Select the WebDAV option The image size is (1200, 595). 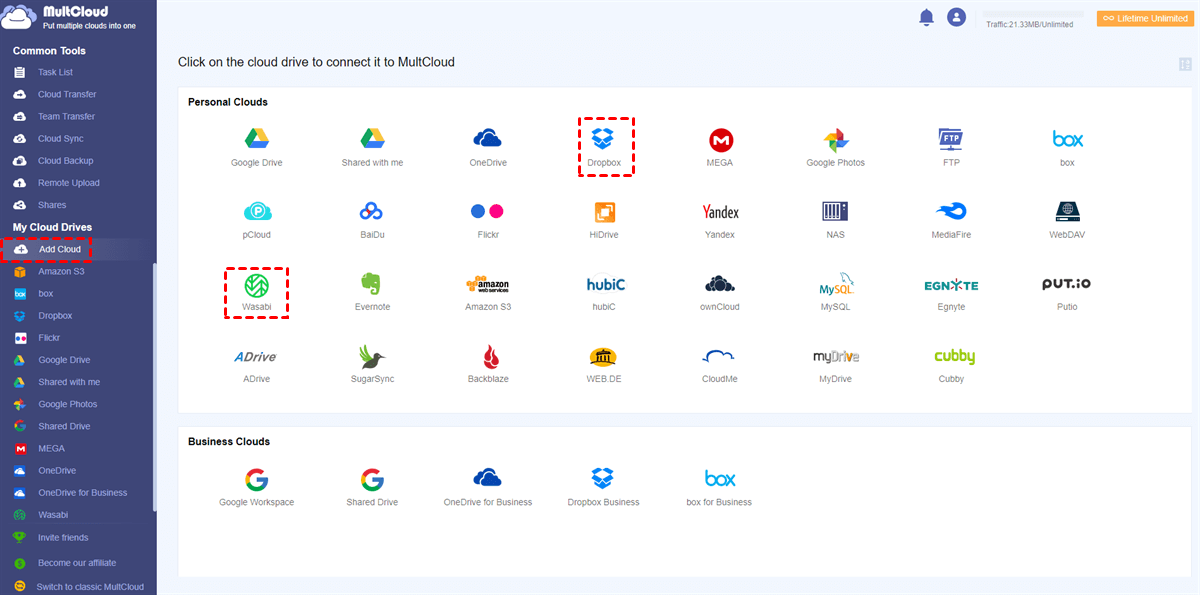pos(1067,219)
